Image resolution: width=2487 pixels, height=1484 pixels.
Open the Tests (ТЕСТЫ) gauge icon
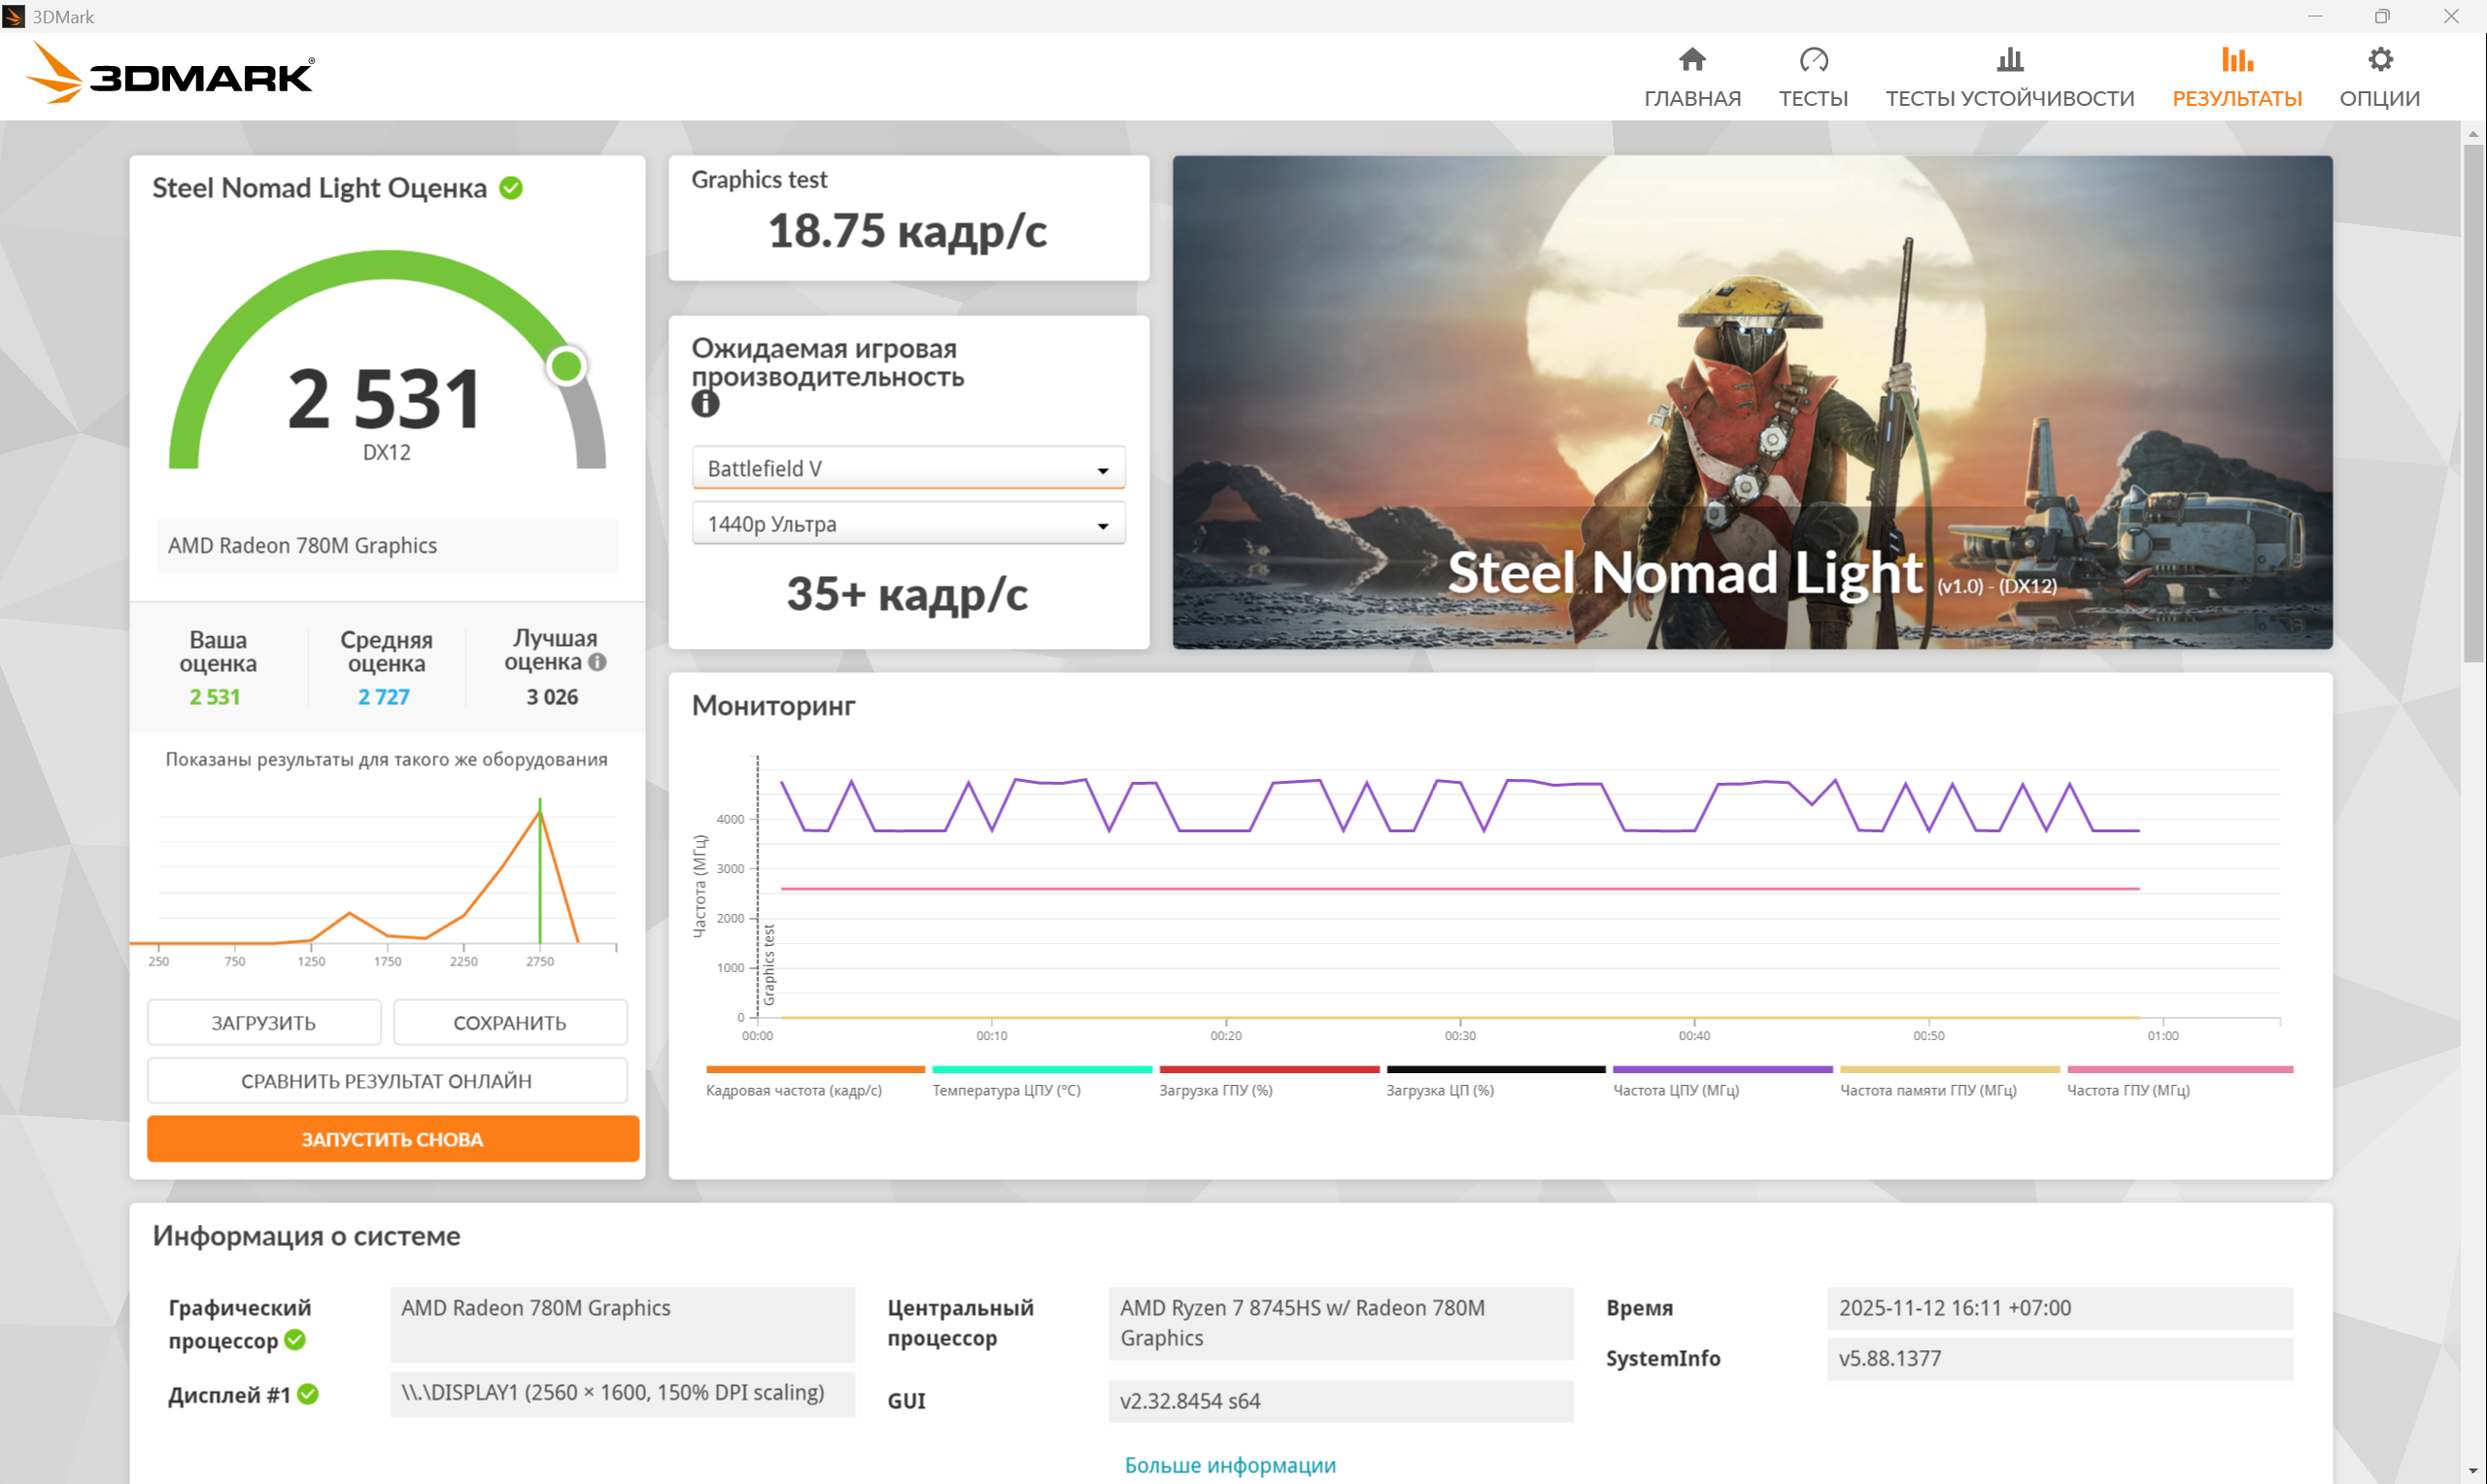[1813, 60]
